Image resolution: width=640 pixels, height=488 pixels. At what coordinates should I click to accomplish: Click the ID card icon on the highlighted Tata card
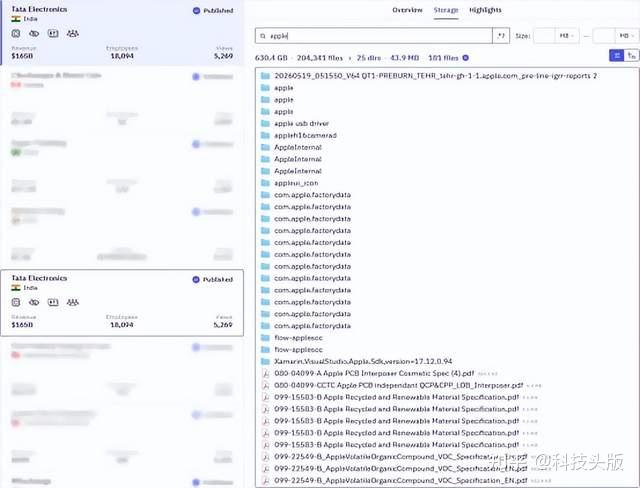[x=53, y=33]
